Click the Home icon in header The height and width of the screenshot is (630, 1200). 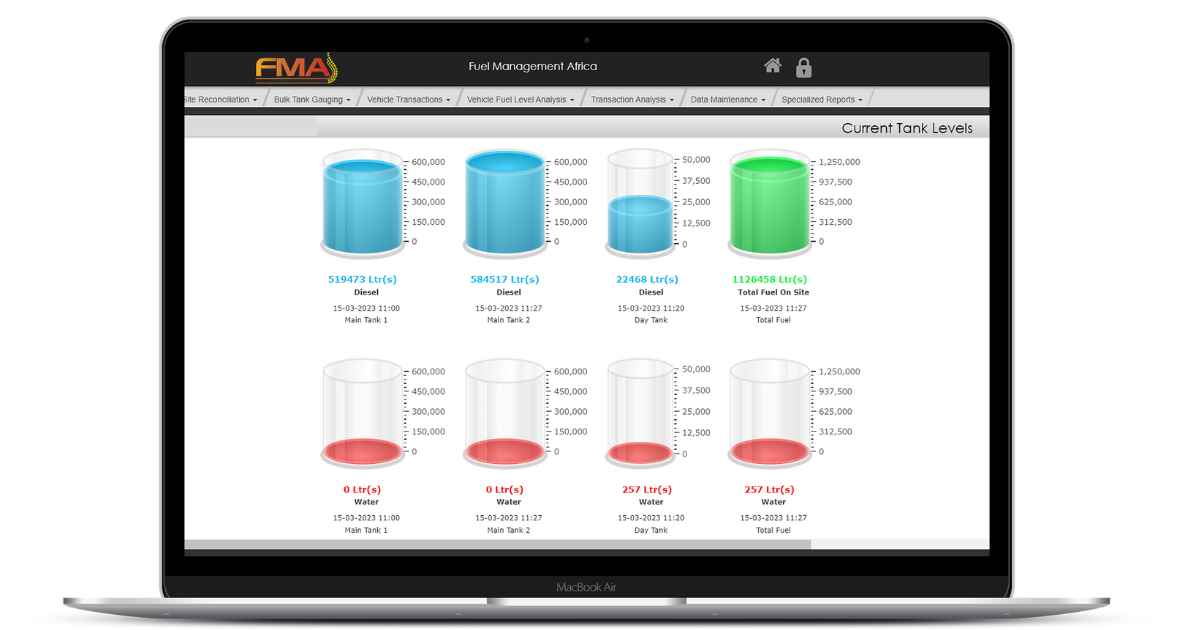(772, 66)
